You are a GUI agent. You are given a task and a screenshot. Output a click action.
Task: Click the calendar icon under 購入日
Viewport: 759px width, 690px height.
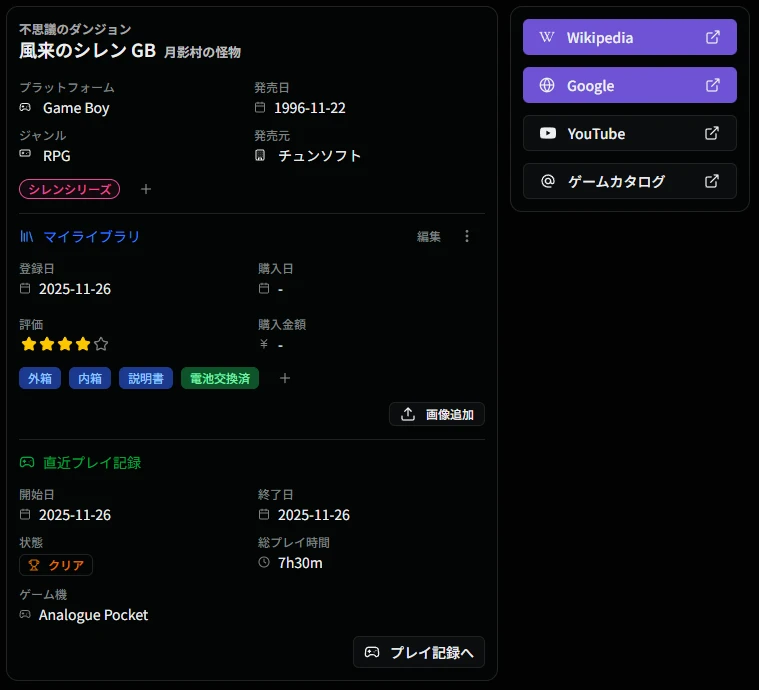click(x=264, y=289)
